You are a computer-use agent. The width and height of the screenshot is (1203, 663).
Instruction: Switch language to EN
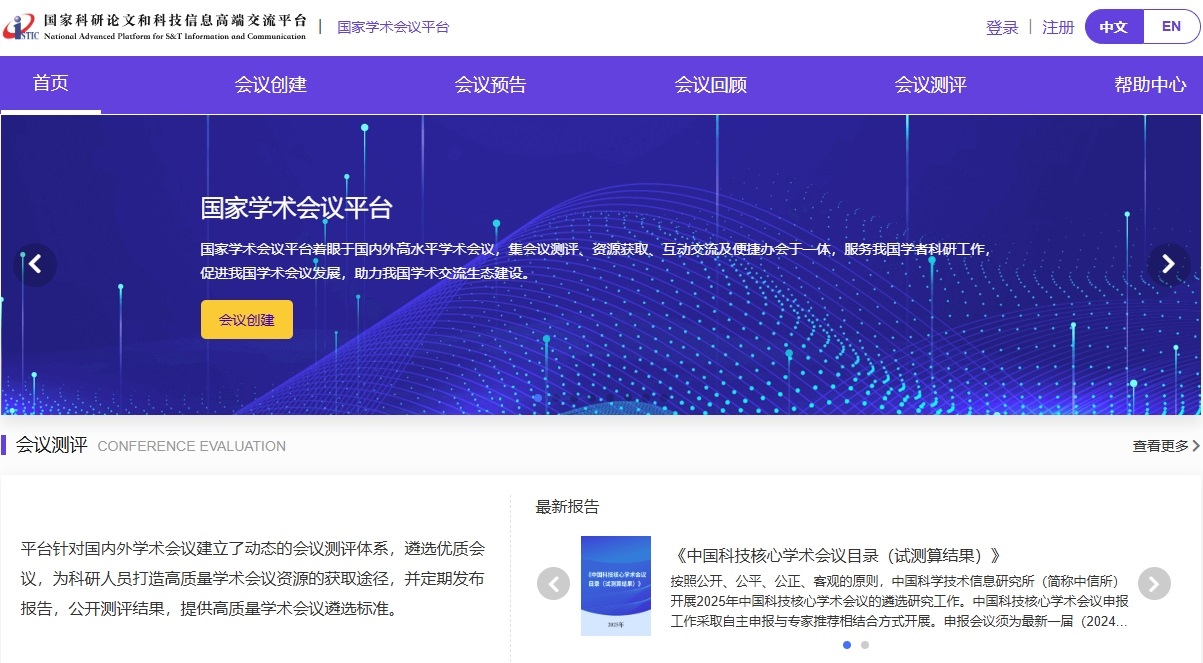[1171, 27]
